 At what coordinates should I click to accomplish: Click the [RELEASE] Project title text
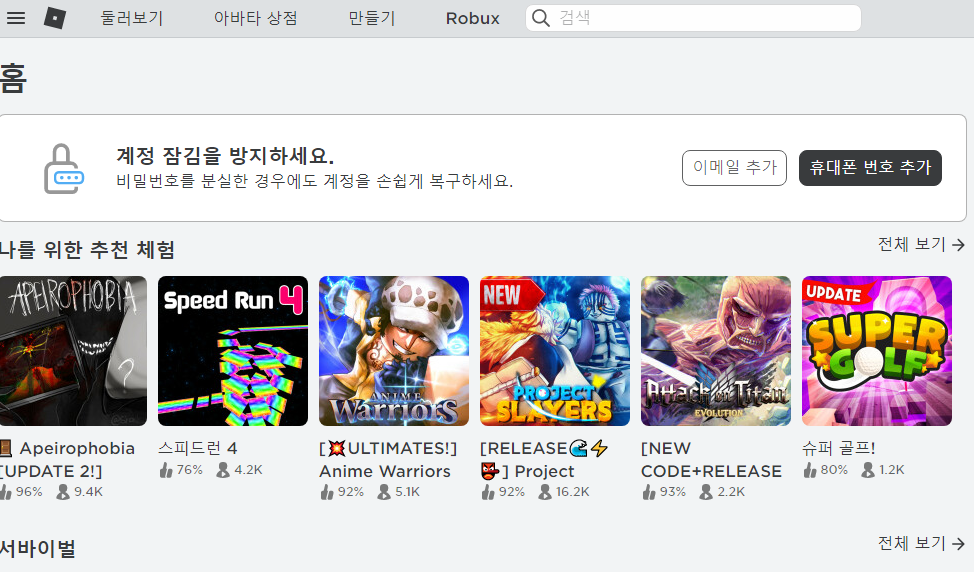coord(544,460)
